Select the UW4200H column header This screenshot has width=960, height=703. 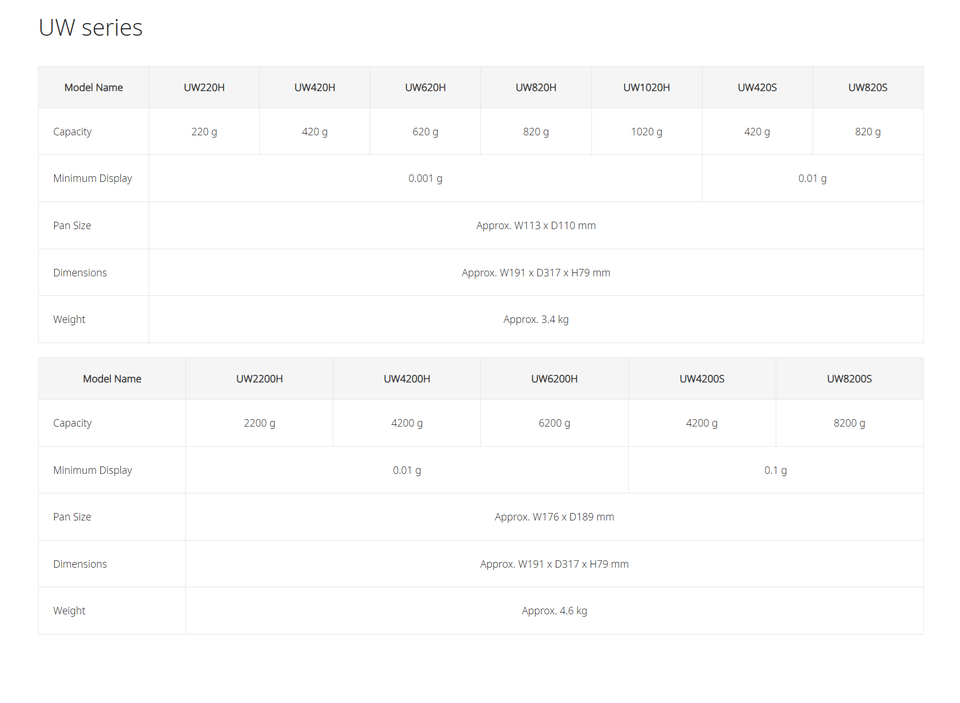pos(407,379)
